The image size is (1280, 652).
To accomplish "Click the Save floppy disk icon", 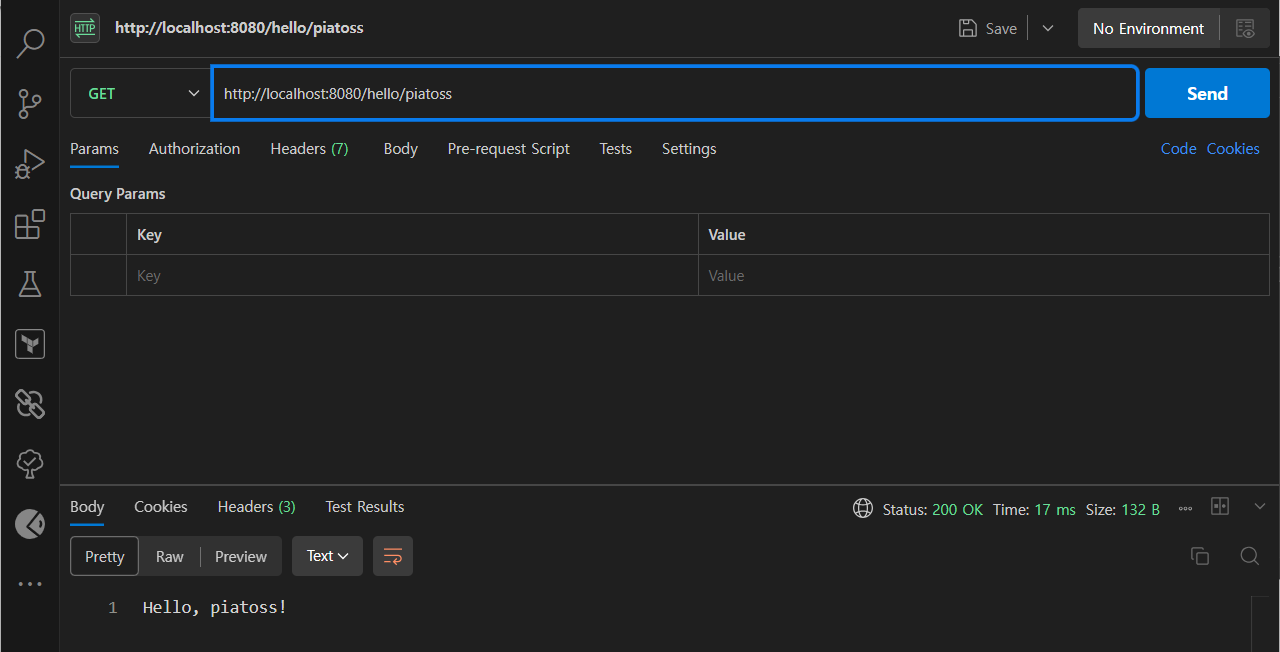I will click(x=967, y=28).
